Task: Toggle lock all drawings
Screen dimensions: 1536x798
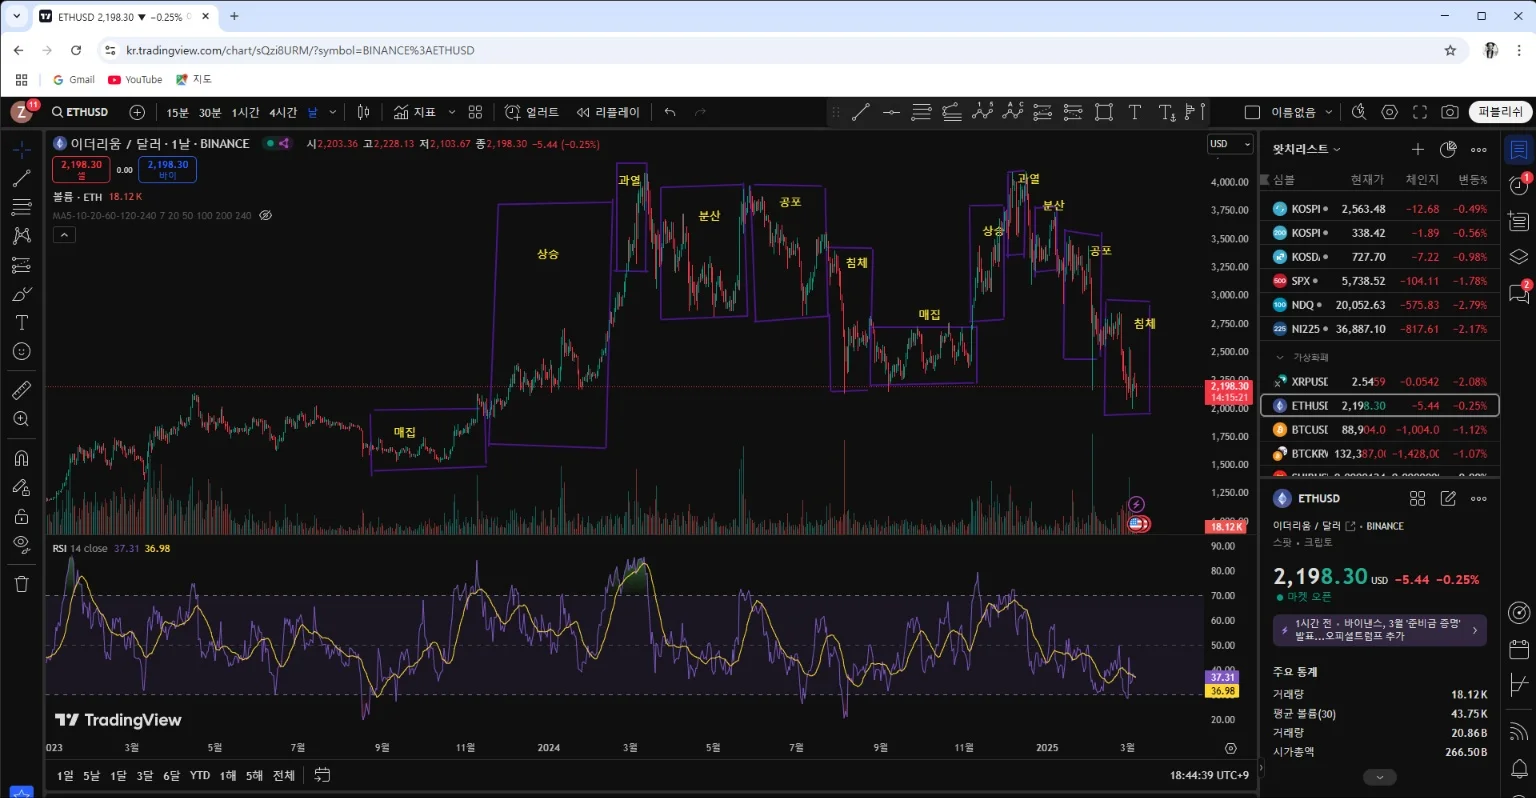Action: [x=21, y=516]
